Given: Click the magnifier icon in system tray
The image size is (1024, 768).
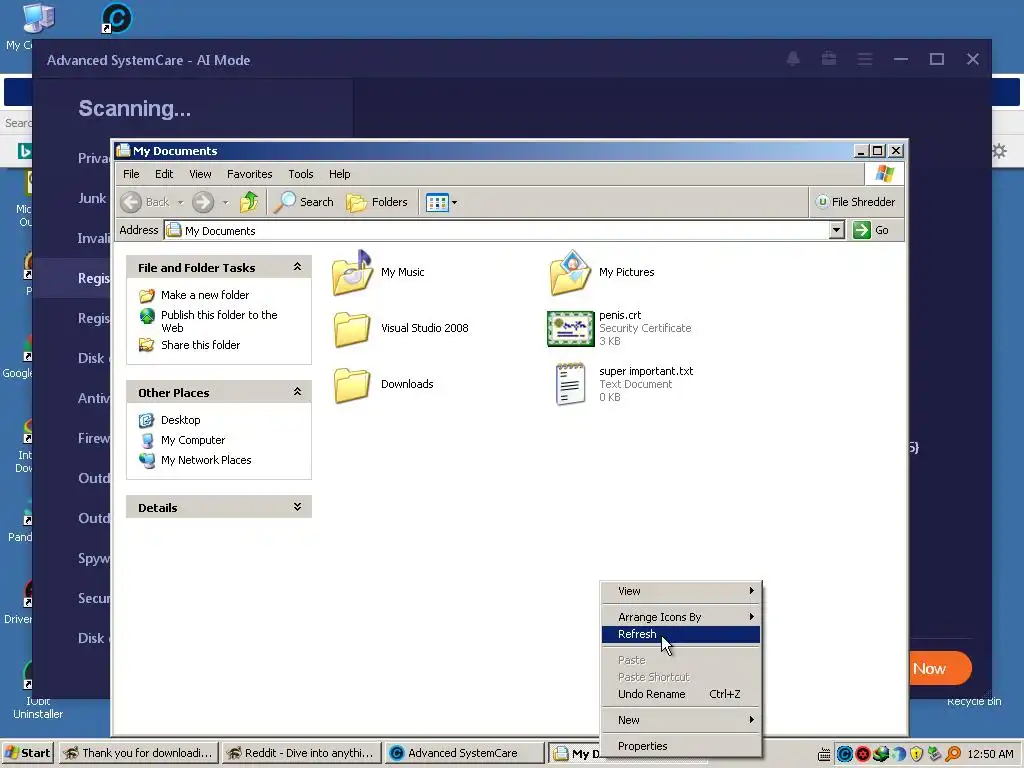Looking at the screenshot, I should click(x=953, y=754).
